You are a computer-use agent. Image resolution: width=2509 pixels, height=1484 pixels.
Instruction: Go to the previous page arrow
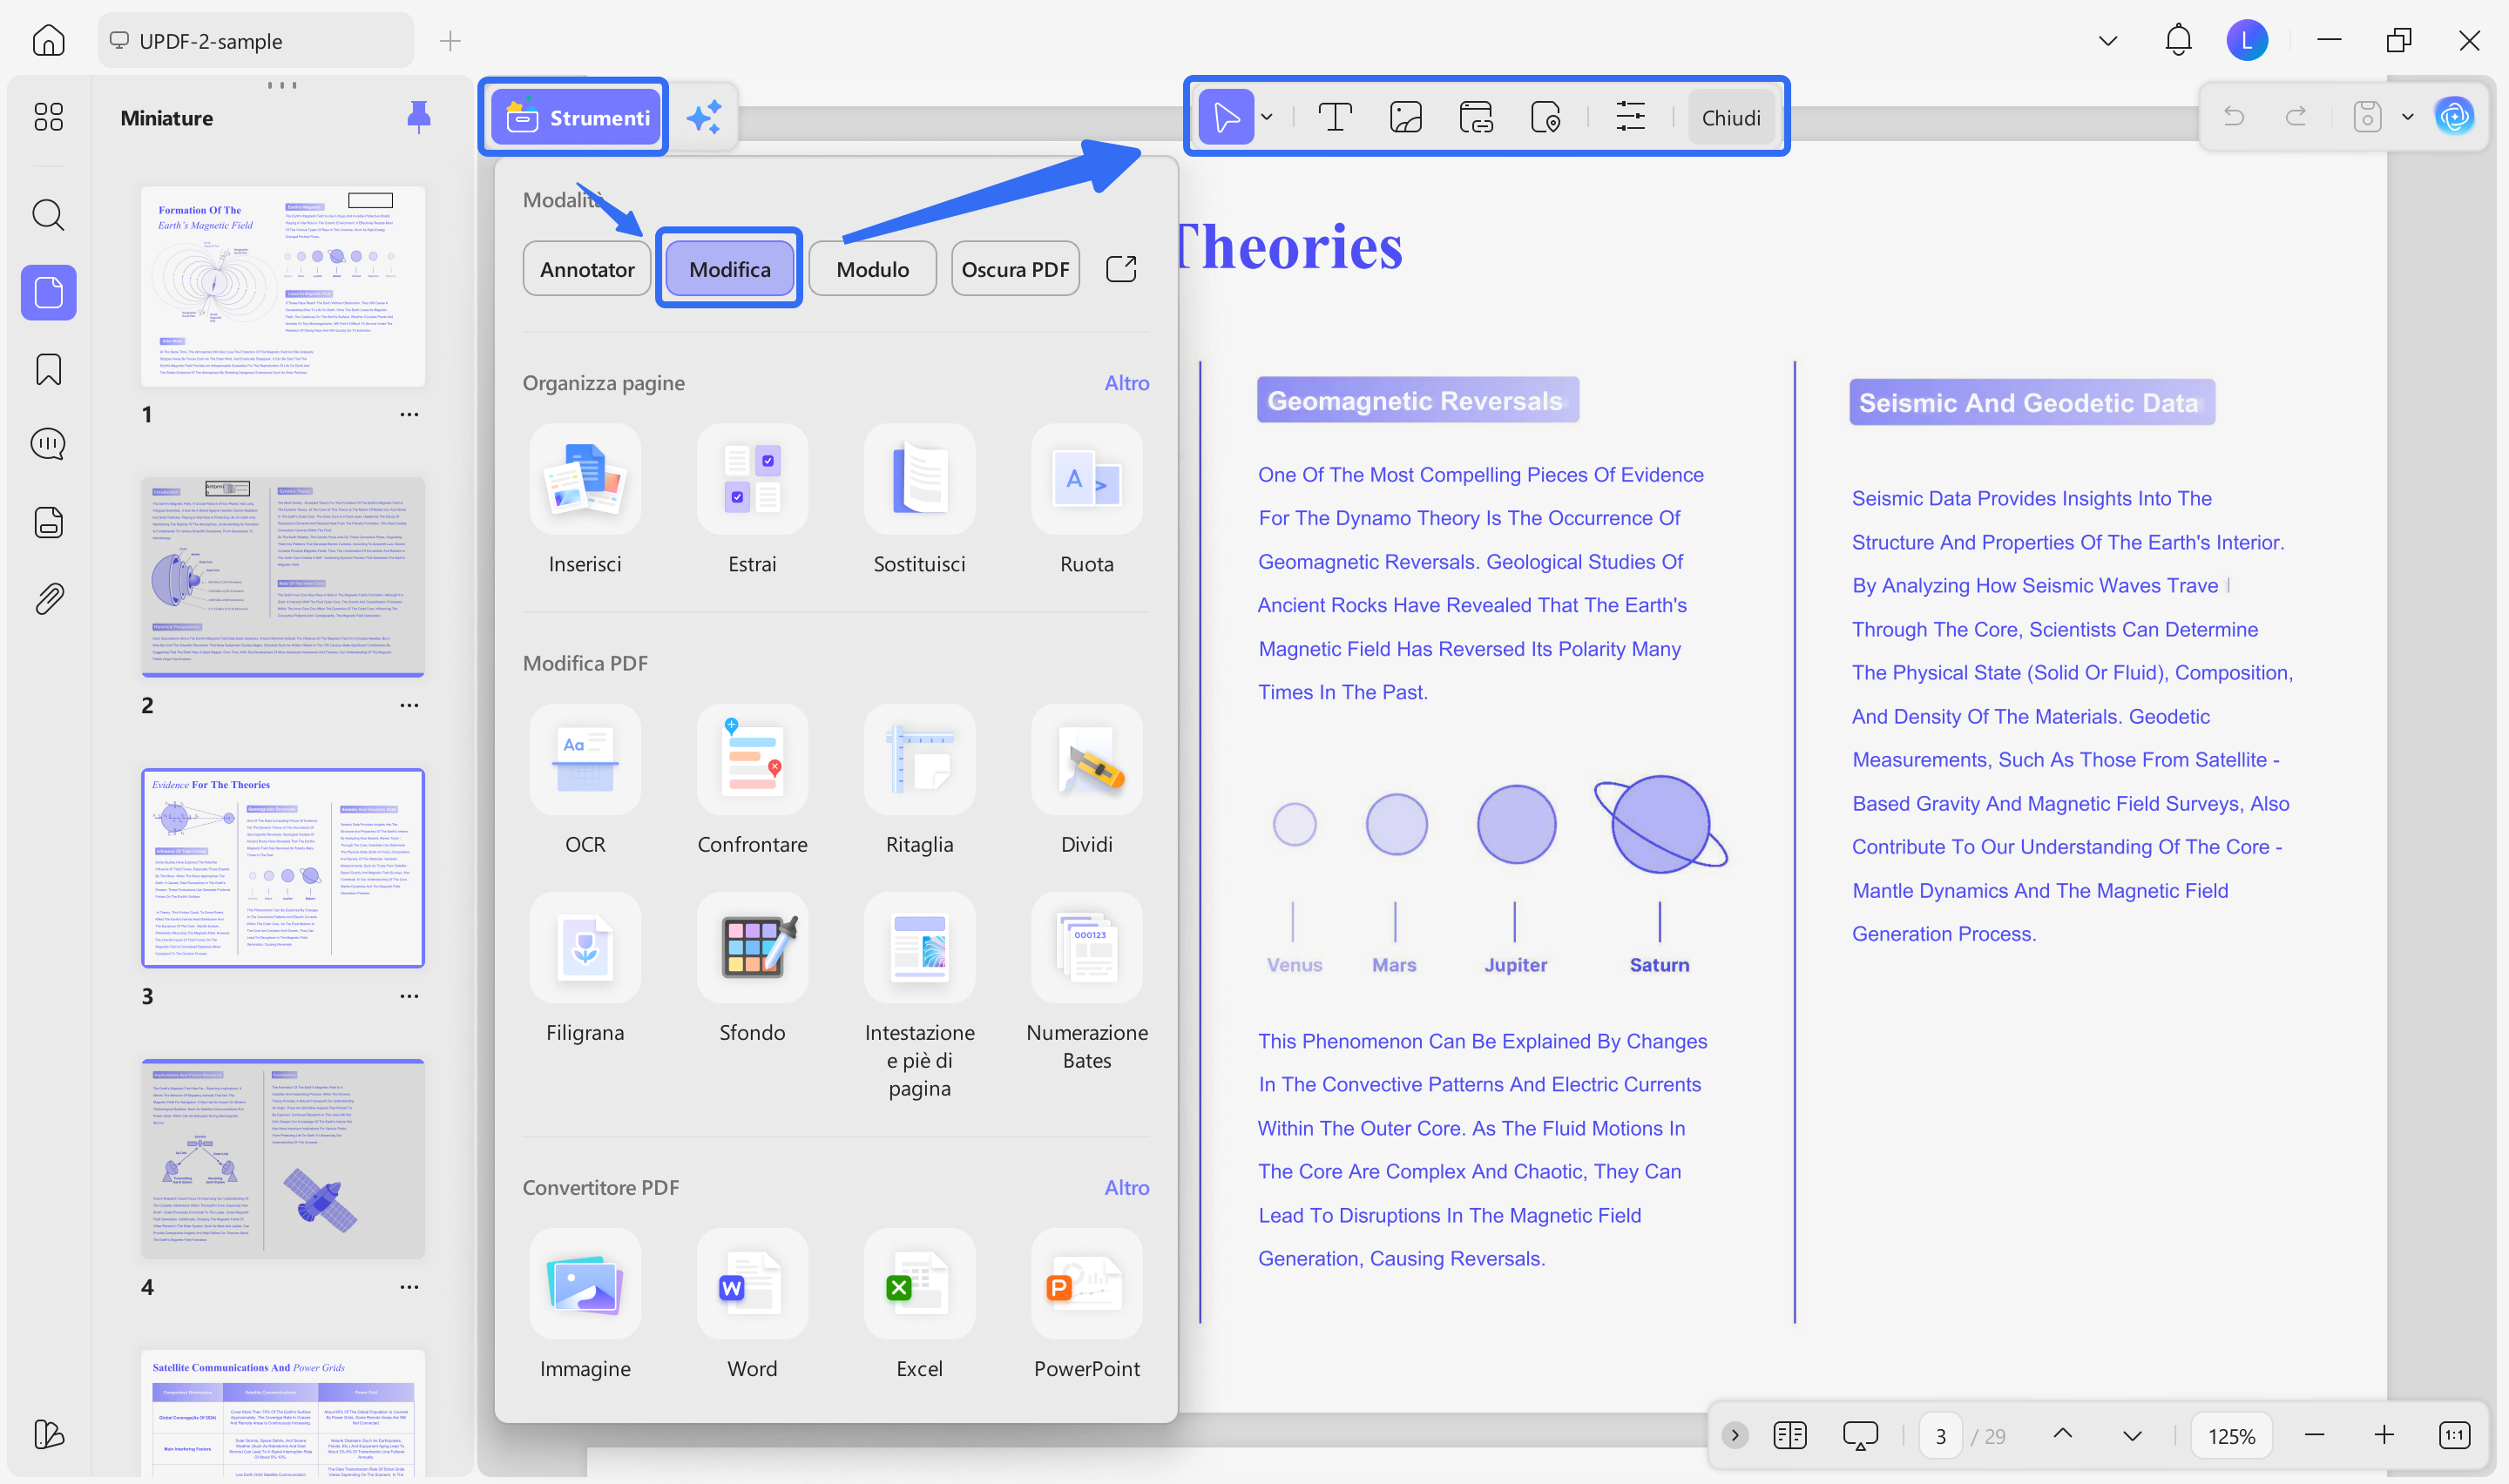[x=2062, y=1434]
